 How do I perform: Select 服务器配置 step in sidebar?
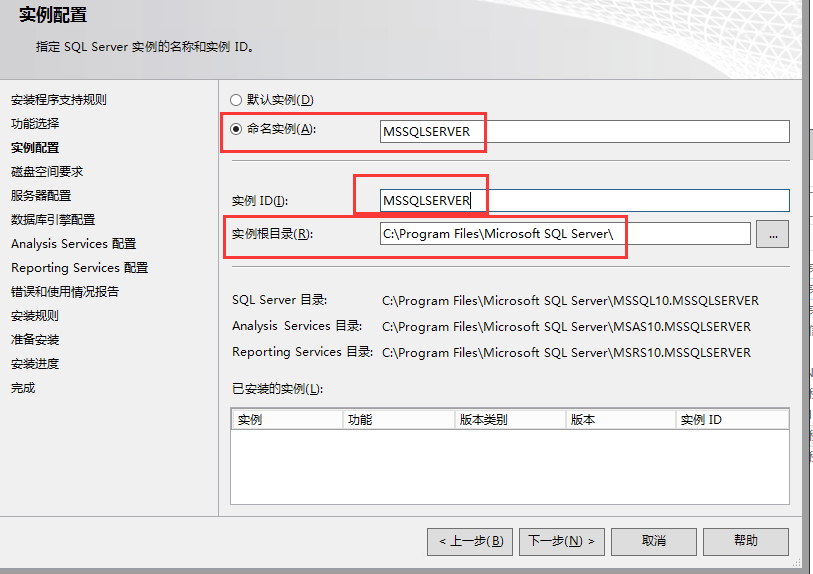point(41,195)
